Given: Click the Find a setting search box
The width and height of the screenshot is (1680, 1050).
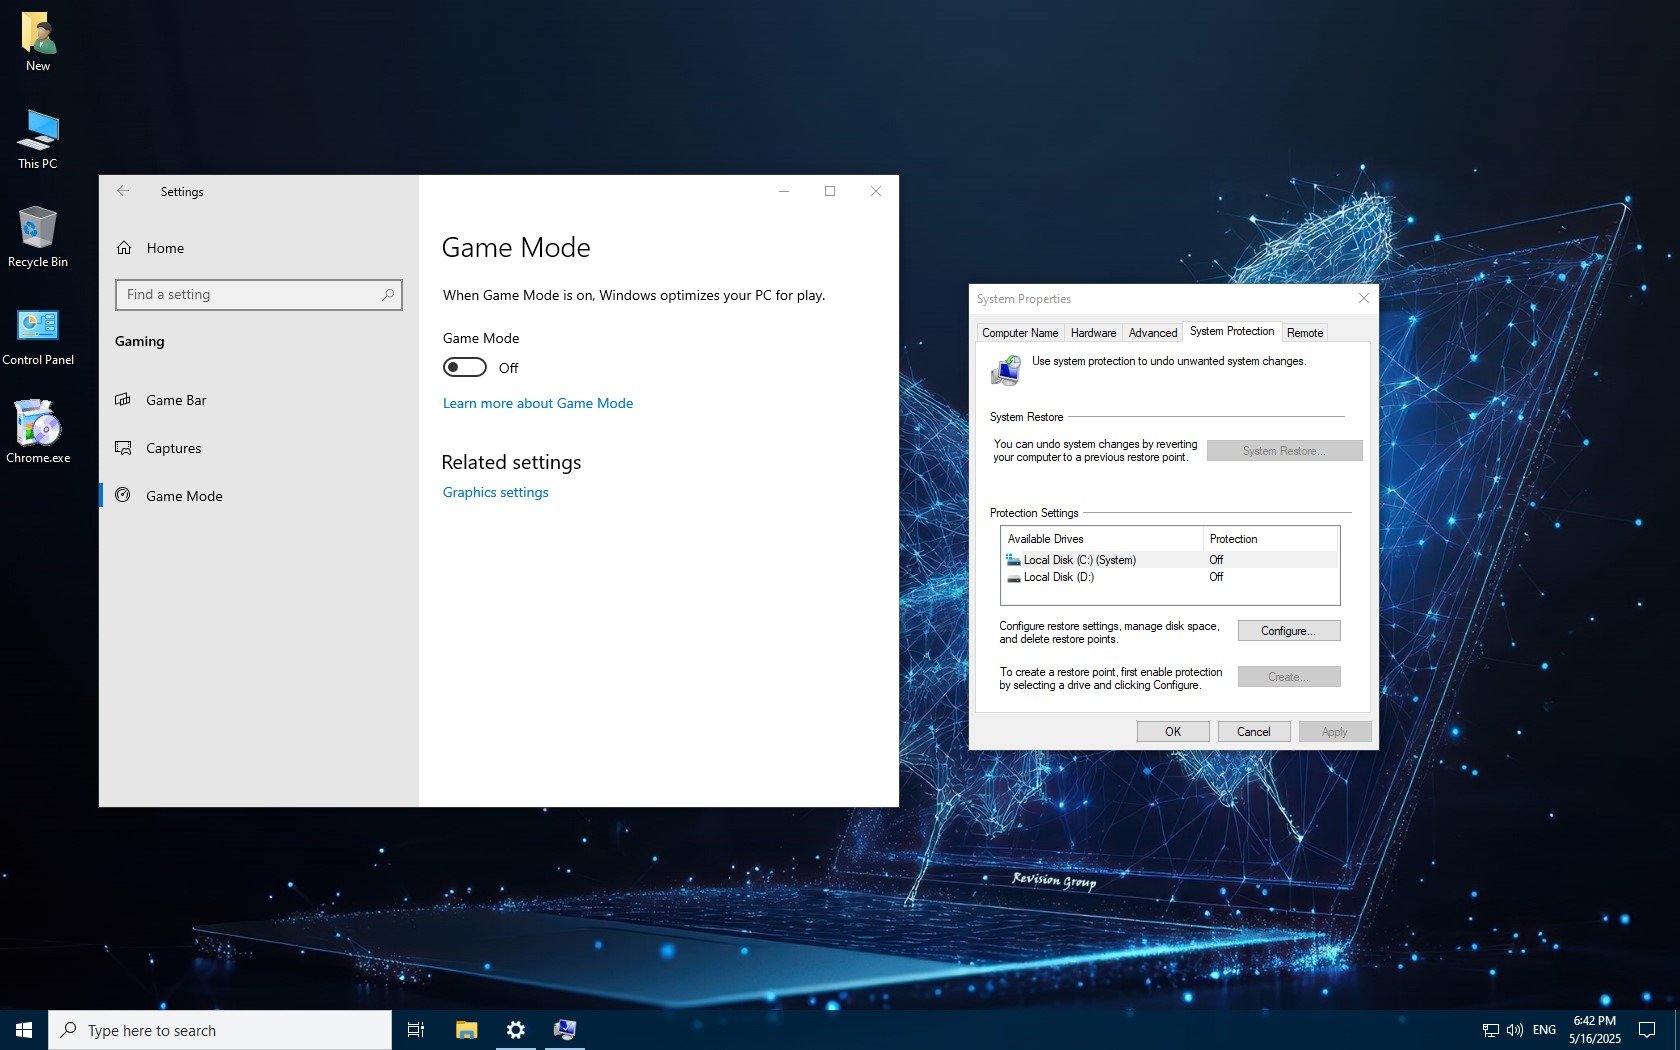Looking at the screenshot, I should click(x=250, y=295).
